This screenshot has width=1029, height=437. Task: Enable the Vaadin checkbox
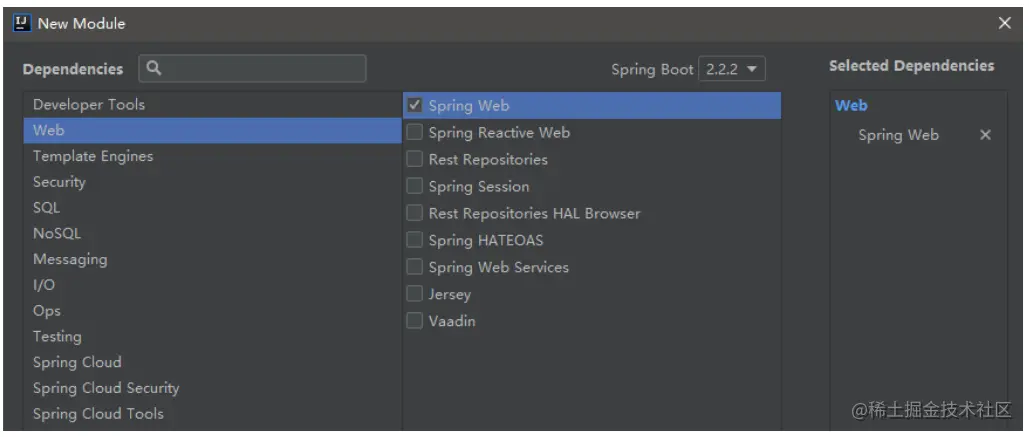coord(414,320)
